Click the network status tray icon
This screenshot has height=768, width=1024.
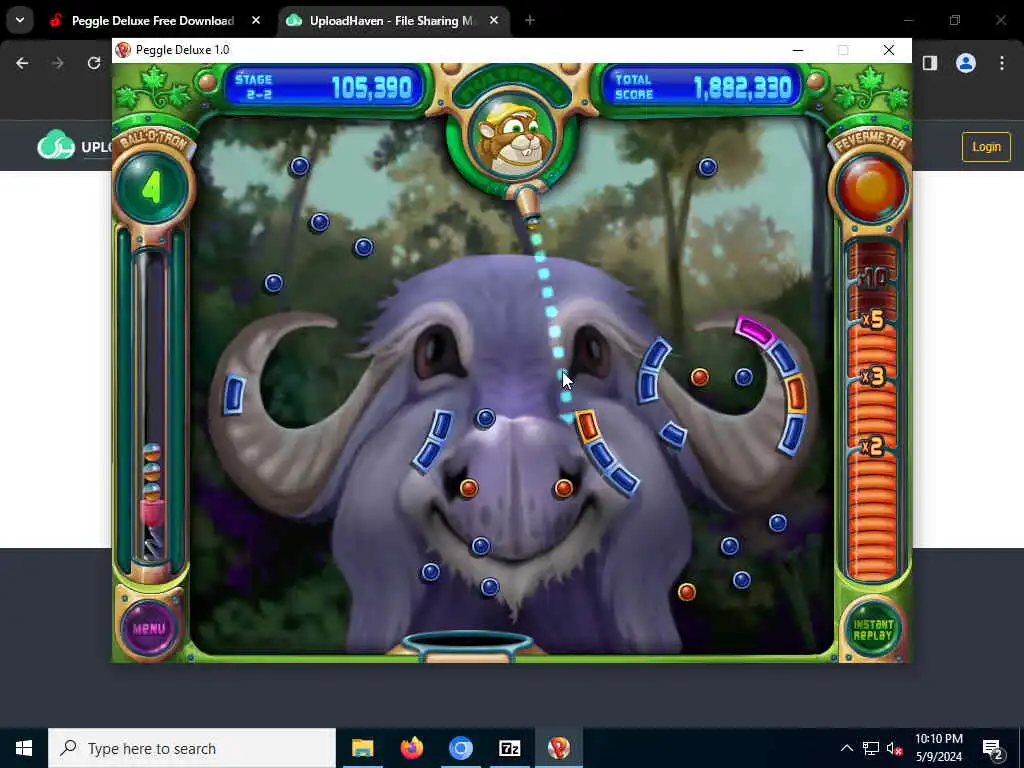pos(871,748)
